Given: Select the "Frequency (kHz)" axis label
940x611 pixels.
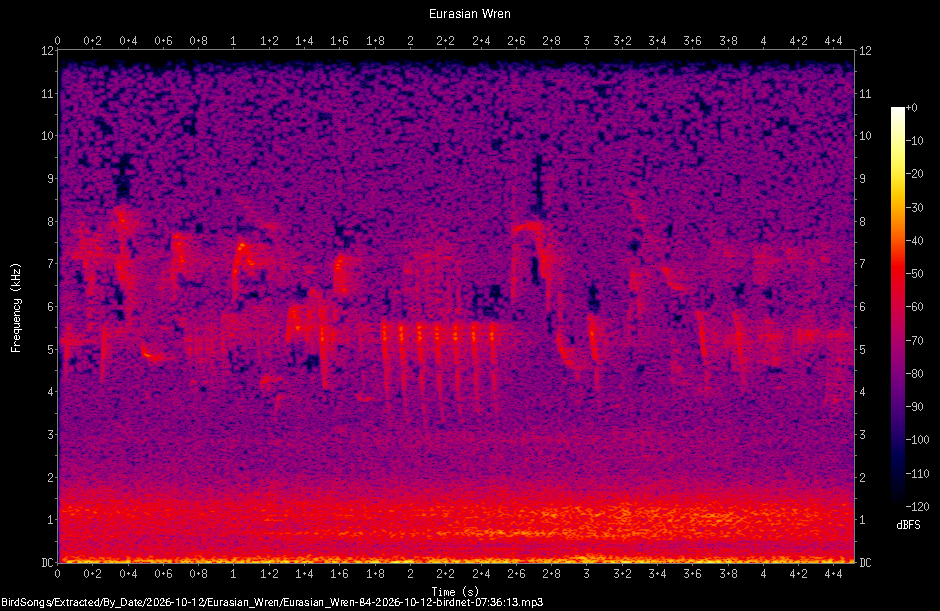Looking at the screenshot, I should click(16, 308).
